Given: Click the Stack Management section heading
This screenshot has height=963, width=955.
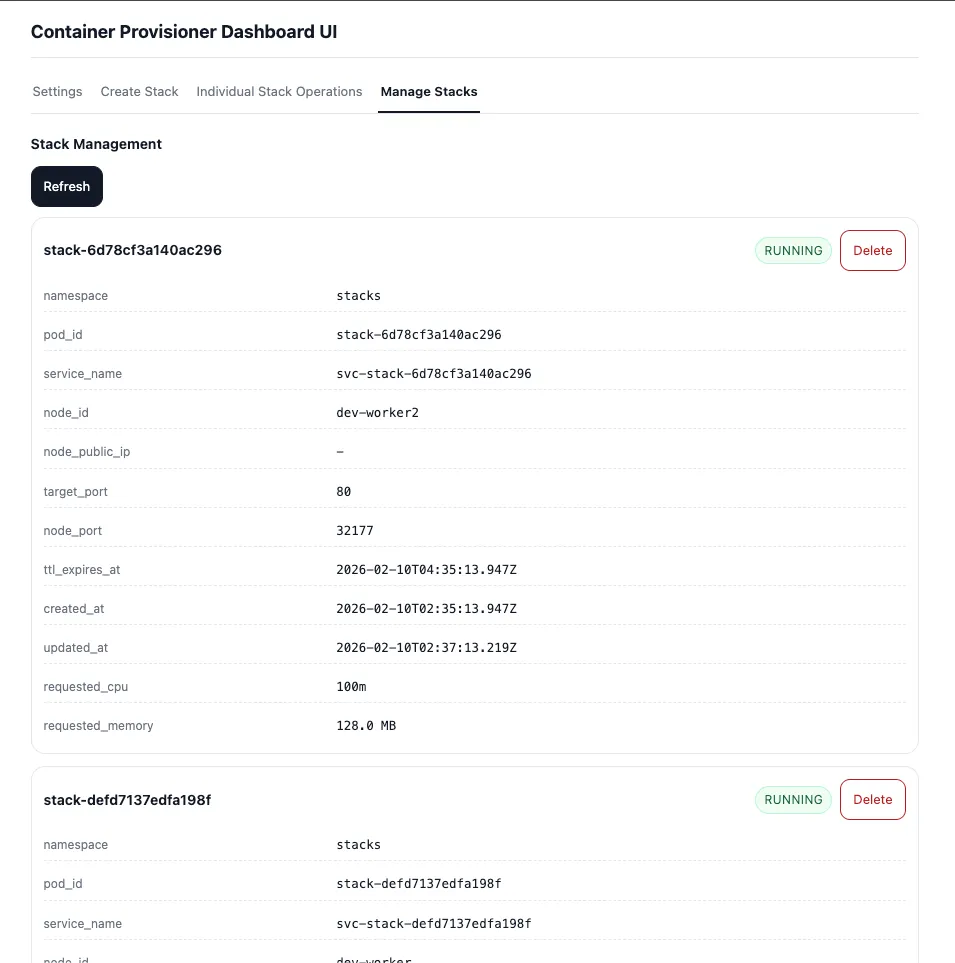Looking at the screenshot, I should pos(96,144).
